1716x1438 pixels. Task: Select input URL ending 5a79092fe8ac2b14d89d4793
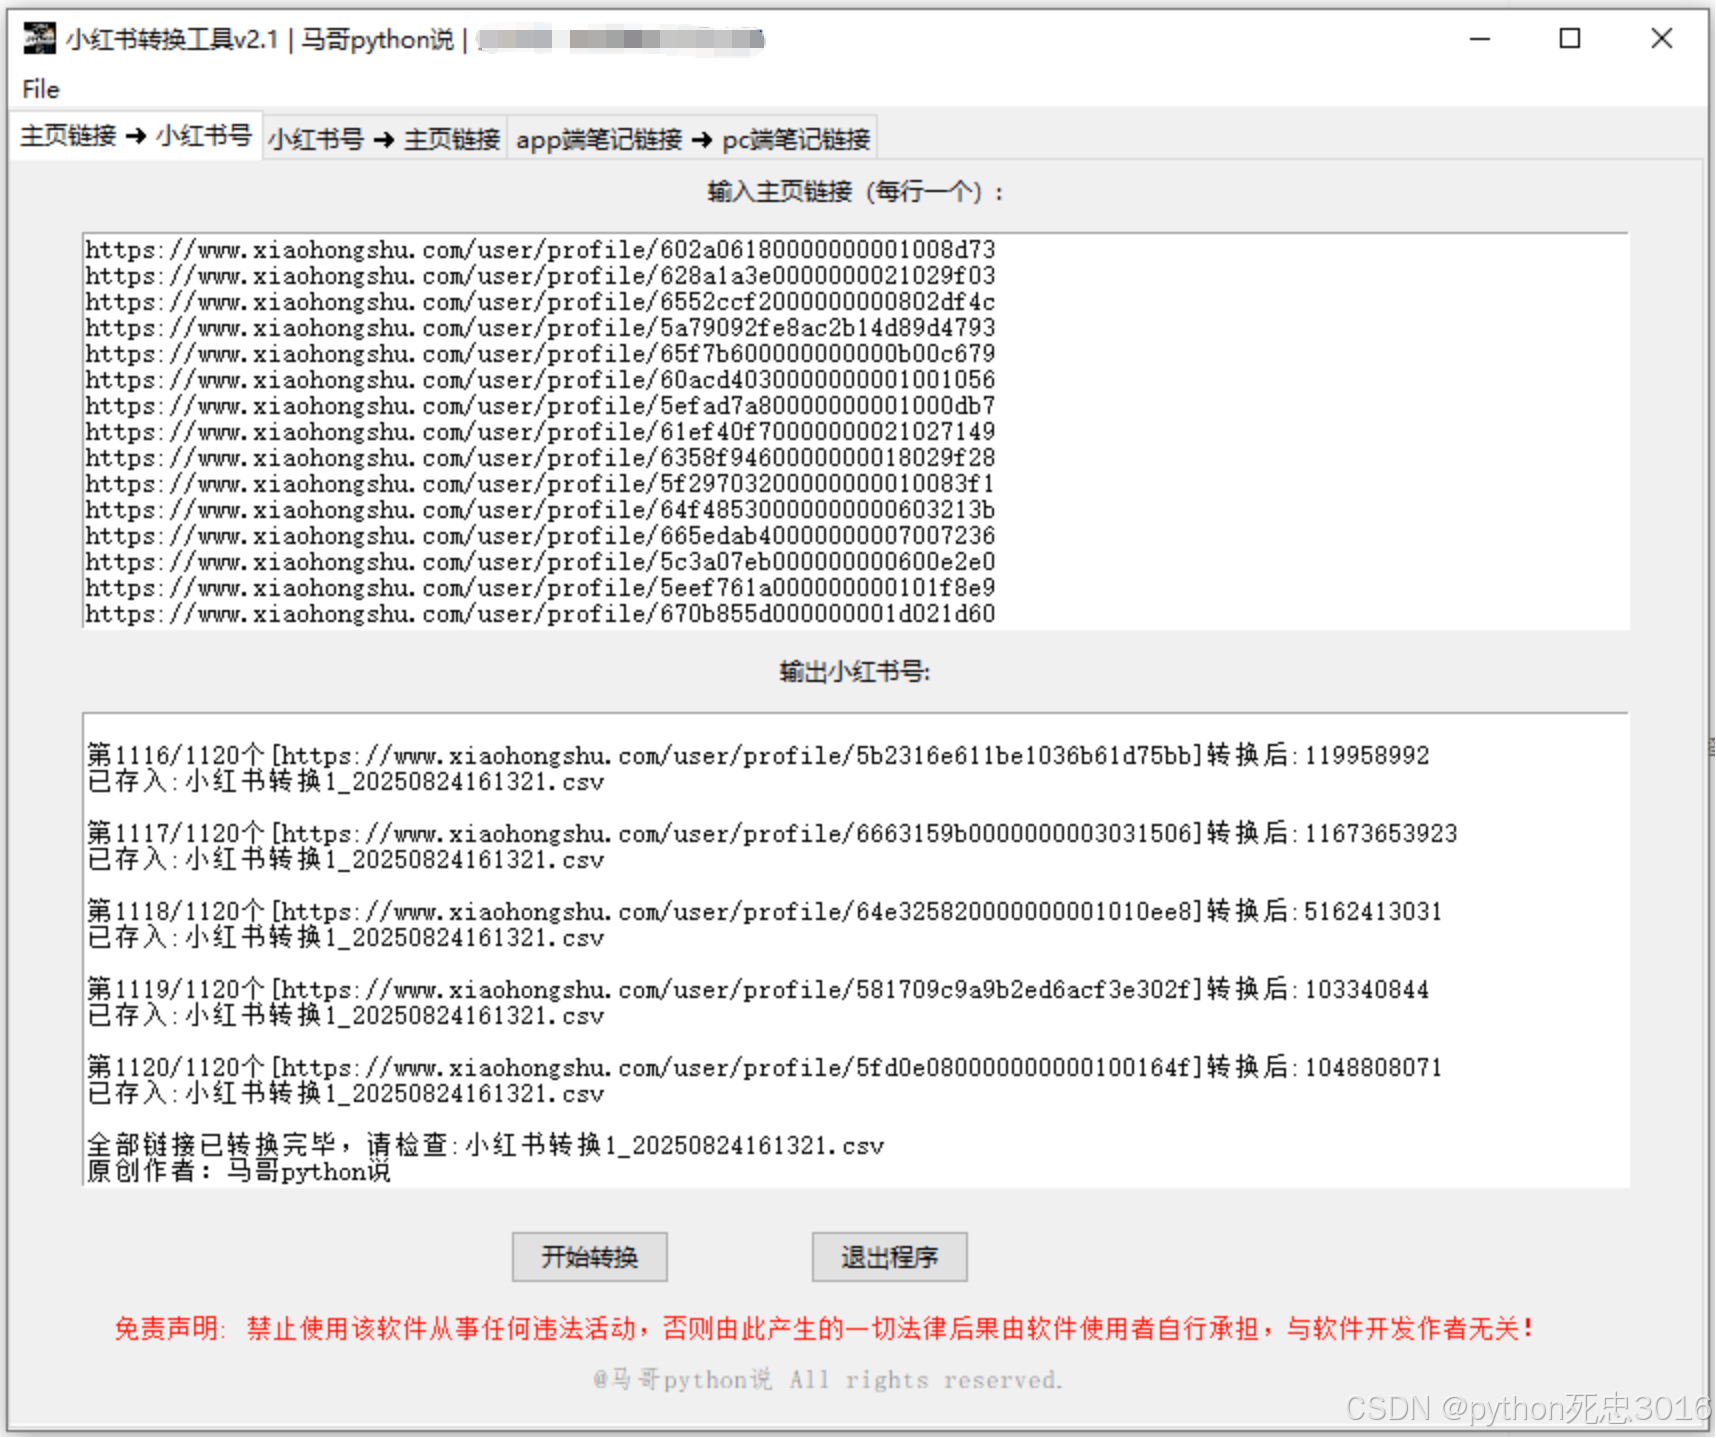540,327
